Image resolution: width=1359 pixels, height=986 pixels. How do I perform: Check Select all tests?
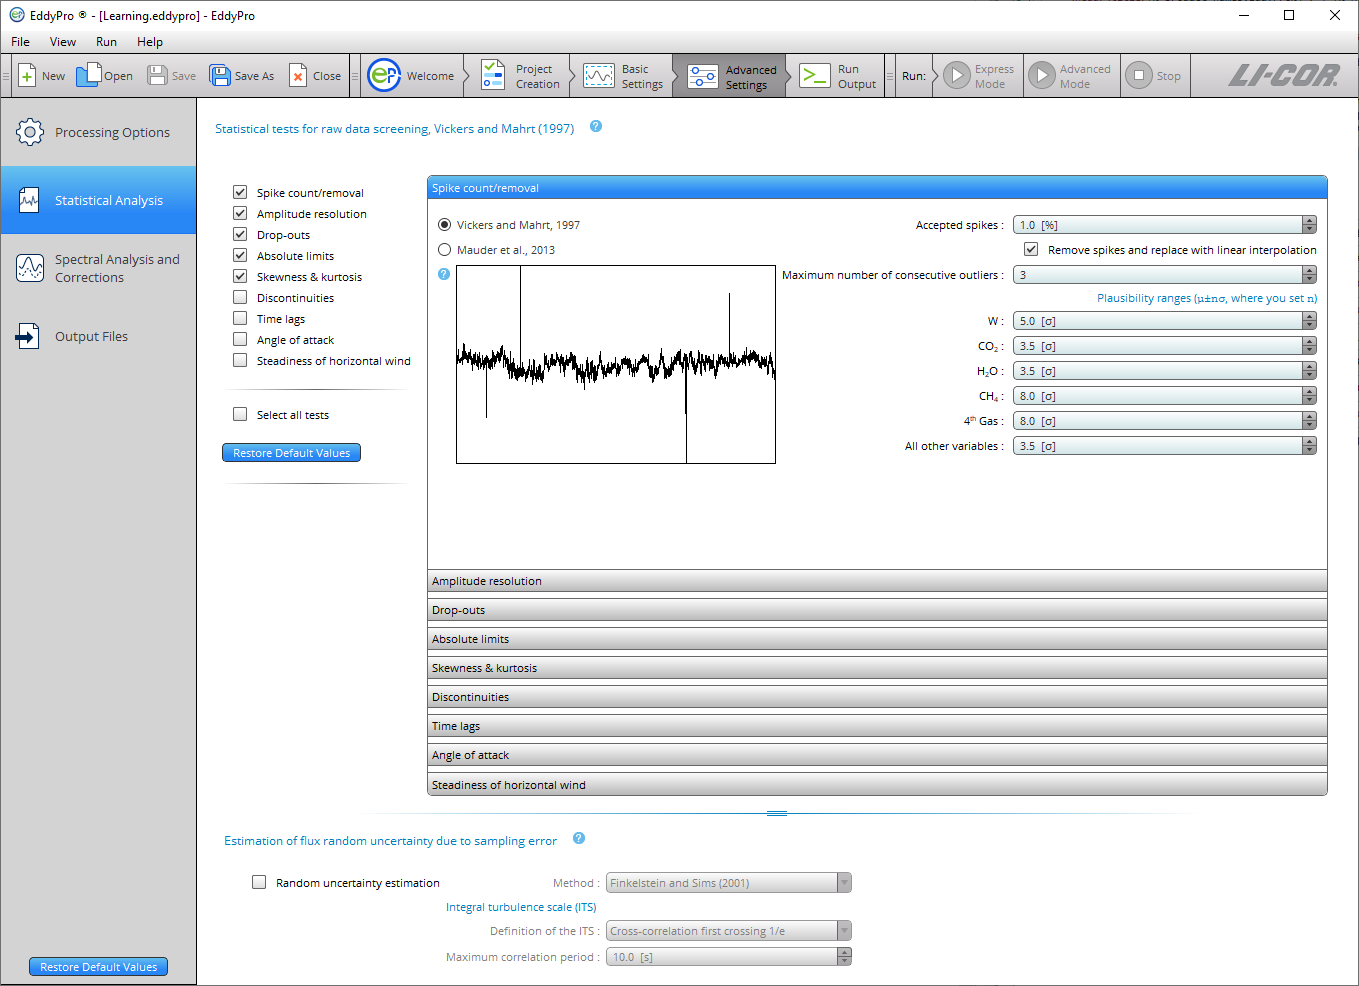(x=240, y=414)
